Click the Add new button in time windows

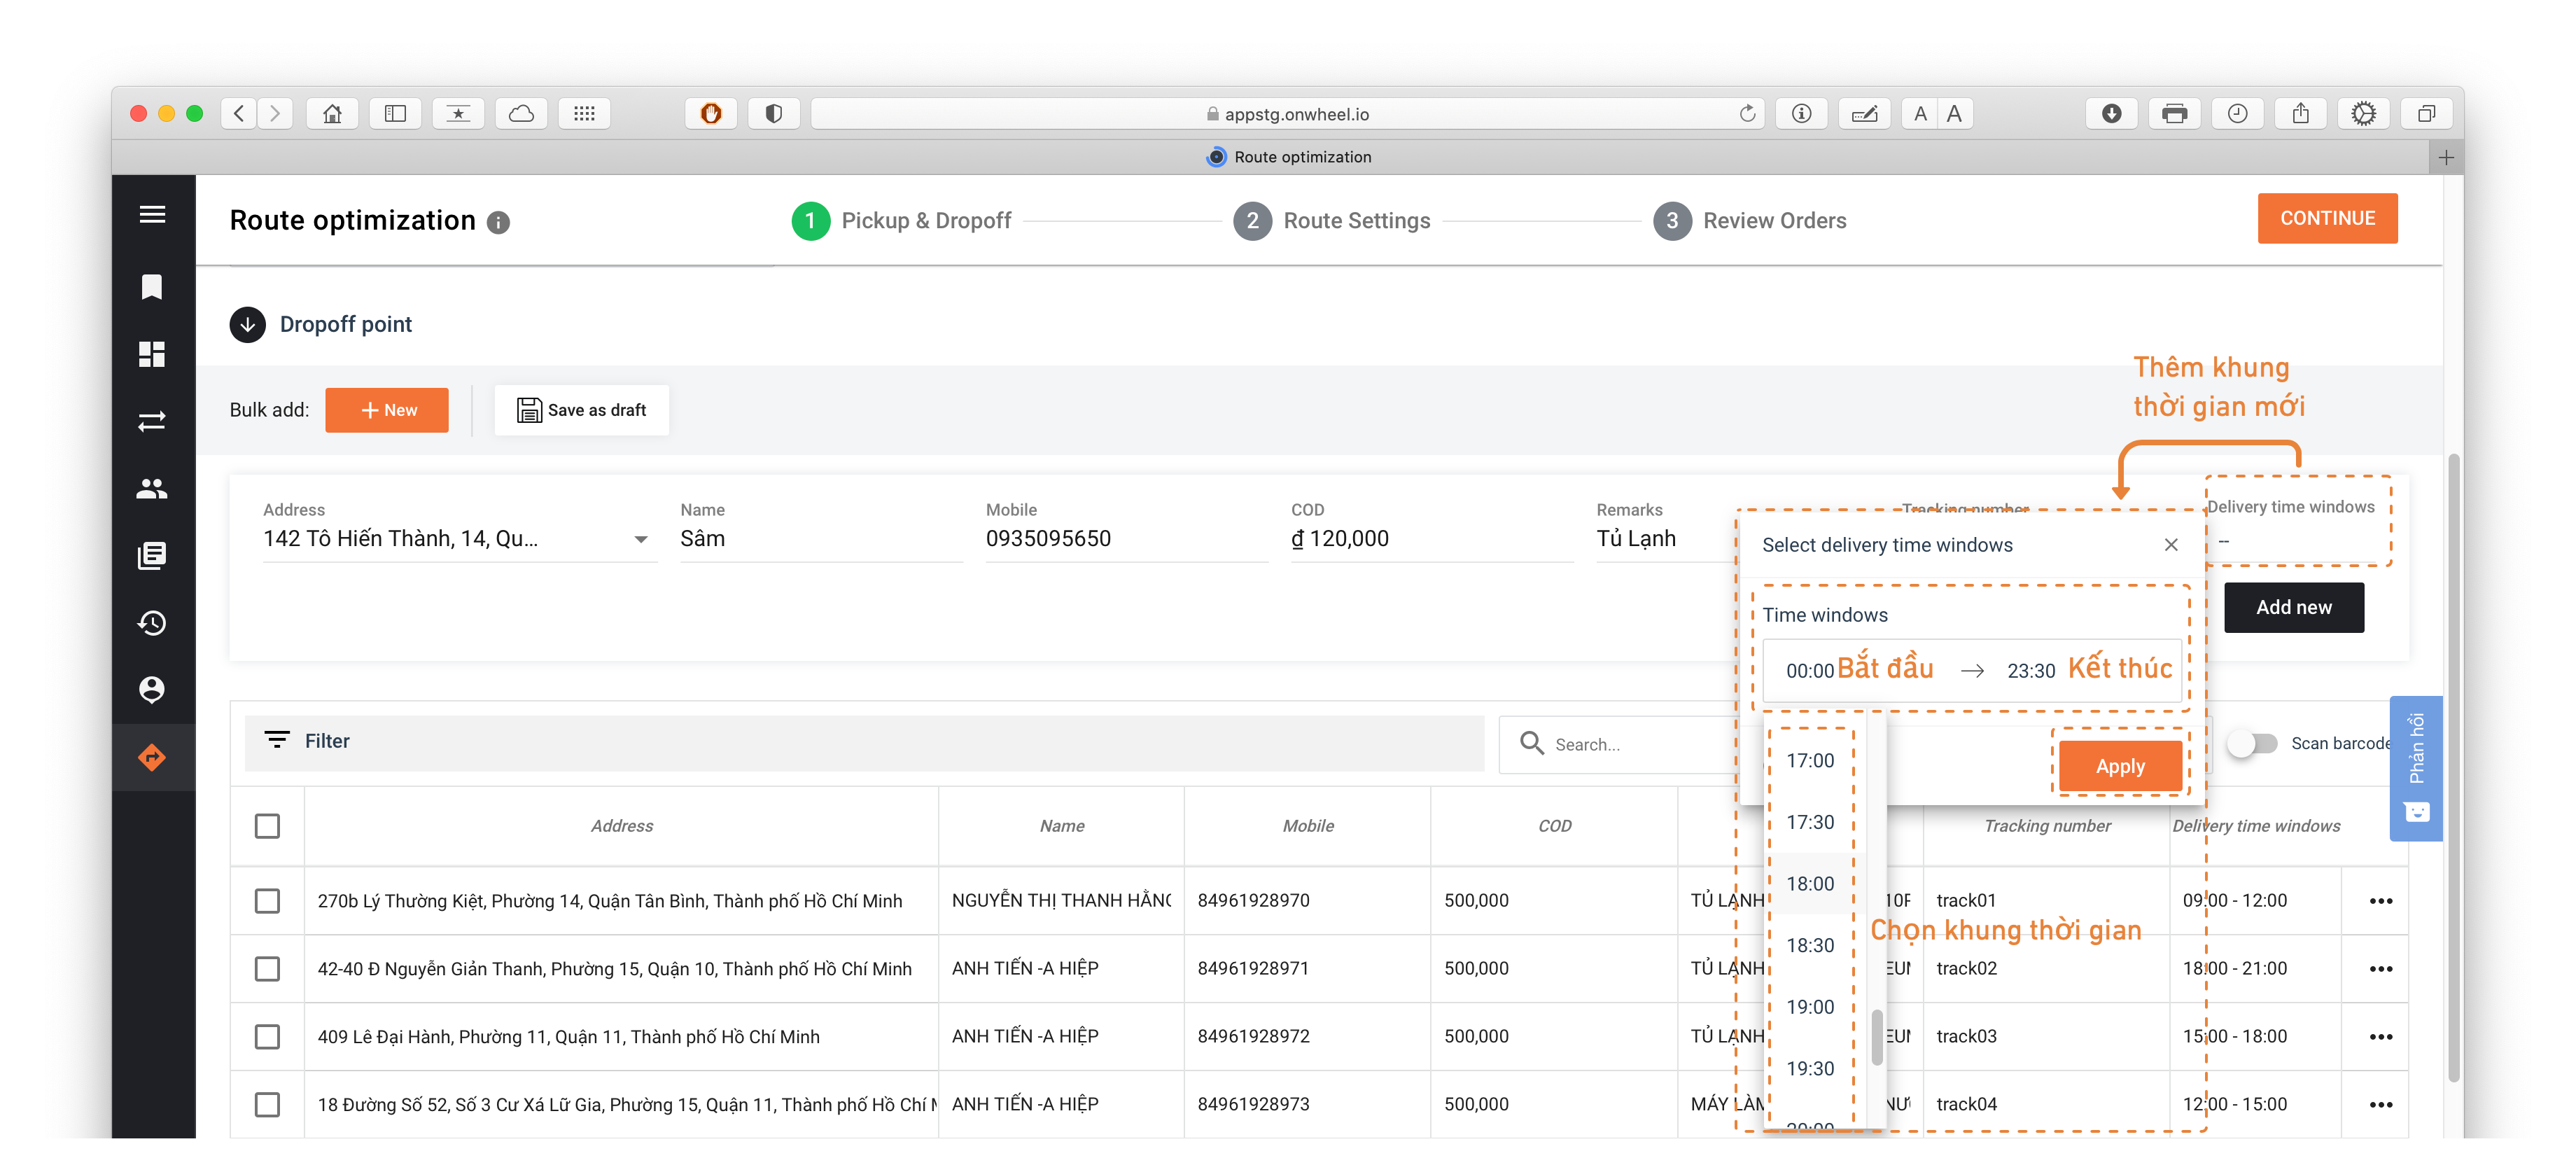pos(2293,606)
